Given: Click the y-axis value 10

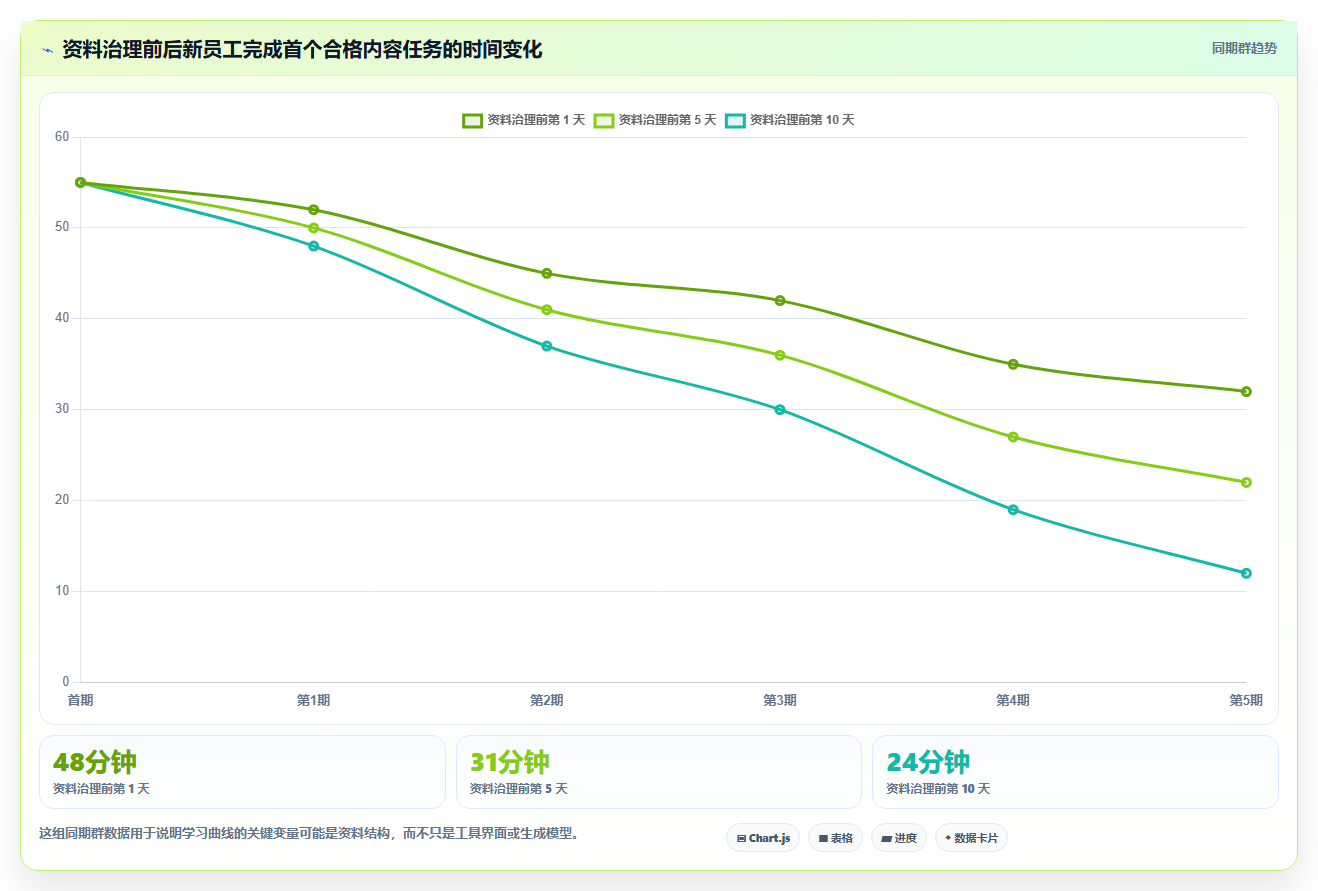Looking at the screenshot, I should tap(62, 591).
